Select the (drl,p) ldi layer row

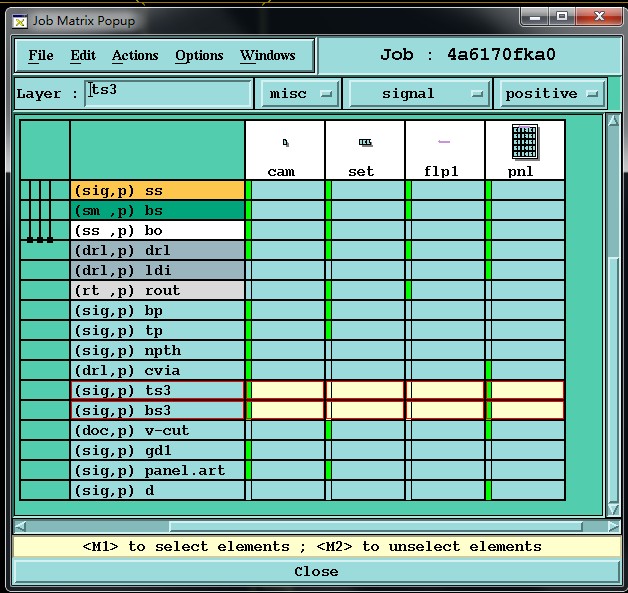pyautogui.click(x=157, y=270)
